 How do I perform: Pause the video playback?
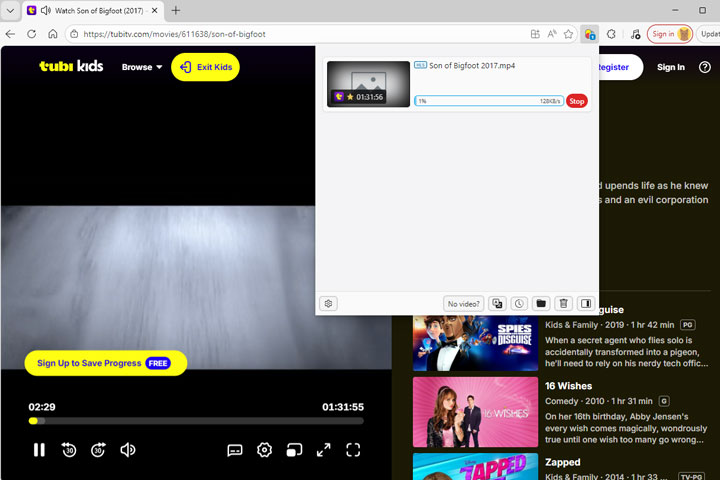click(39, 450)
